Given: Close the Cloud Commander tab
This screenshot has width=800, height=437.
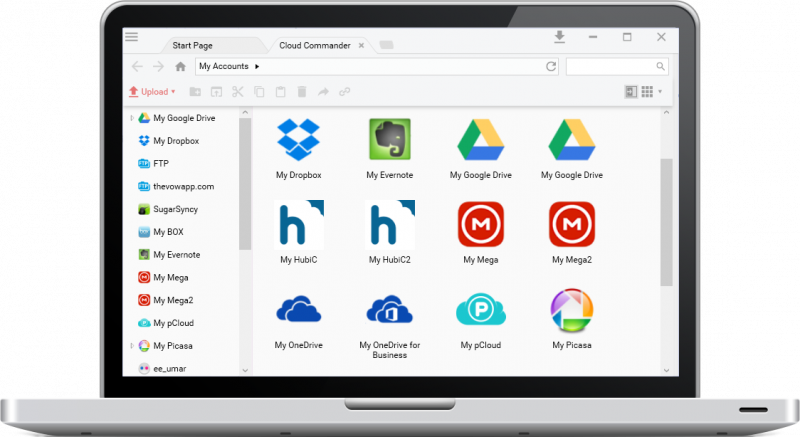Looking at the screenshot, I should (x=361, y=45).
